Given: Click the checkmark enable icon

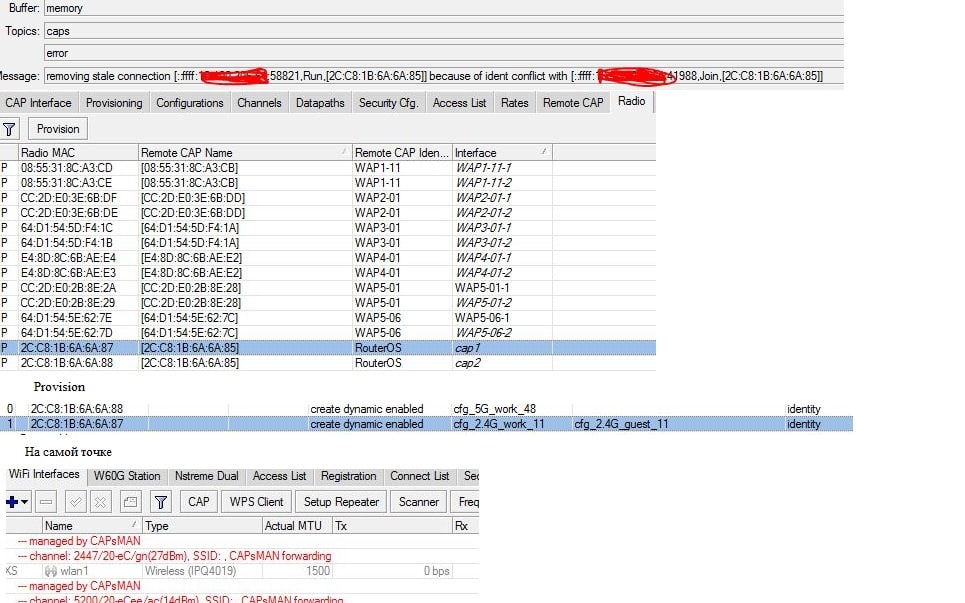Looking at the screenshot, I should (x=76, y=502).
